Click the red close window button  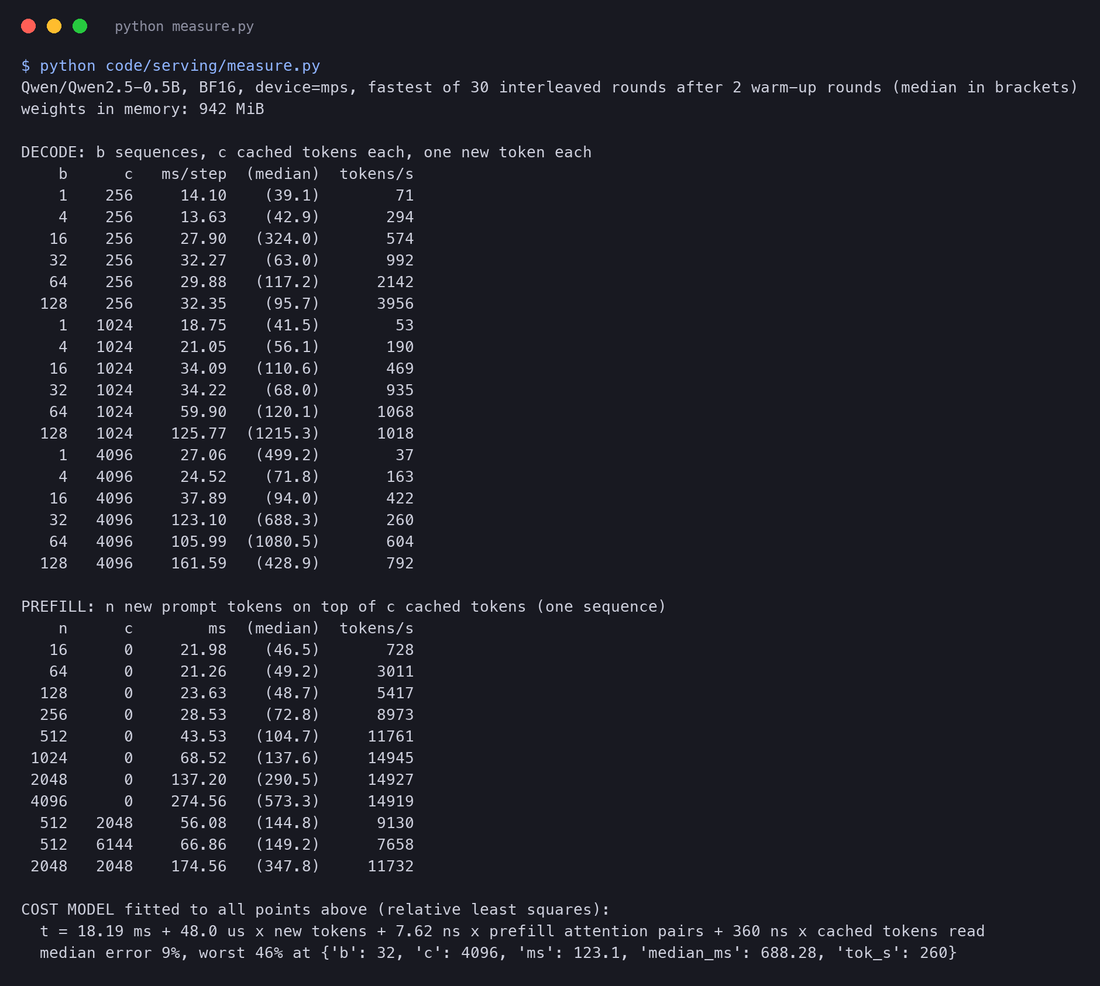click(x=29, y=26)
